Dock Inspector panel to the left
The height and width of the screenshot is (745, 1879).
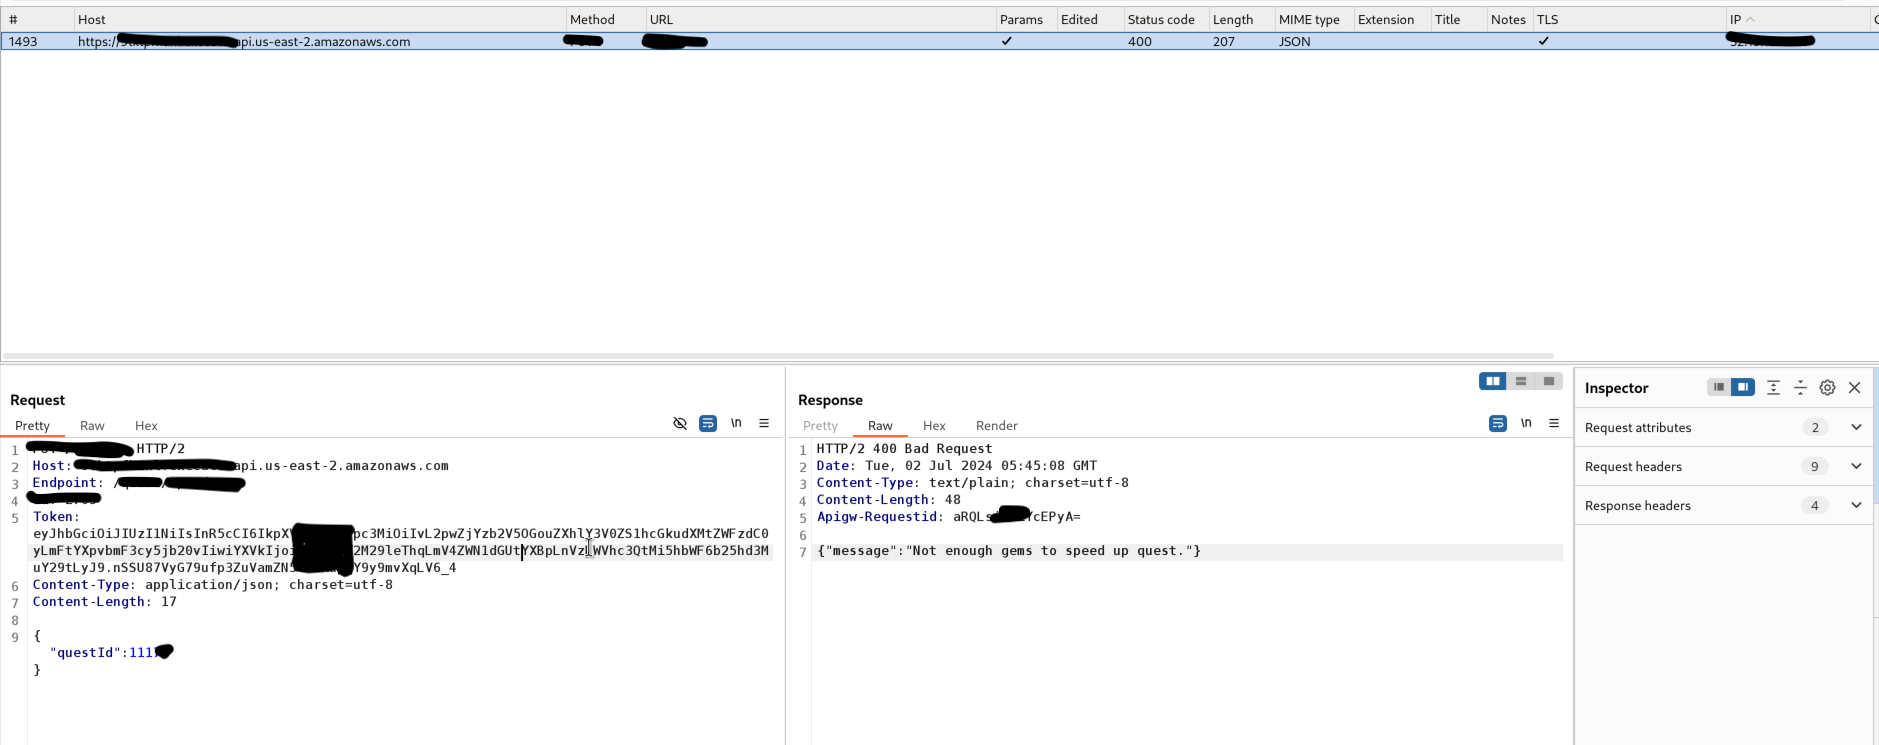(1718, 387)
